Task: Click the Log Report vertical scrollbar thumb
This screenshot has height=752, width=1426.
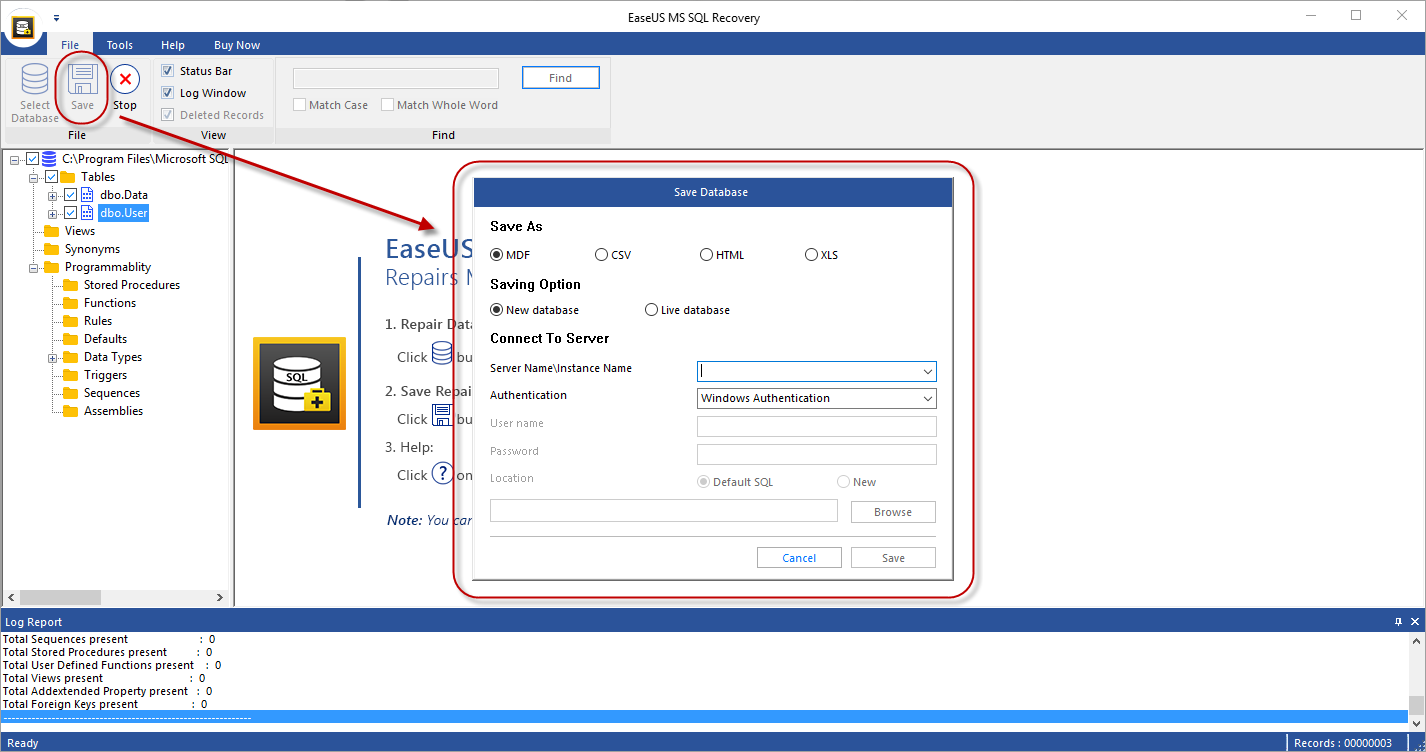Action: [x=1416, y=704]
